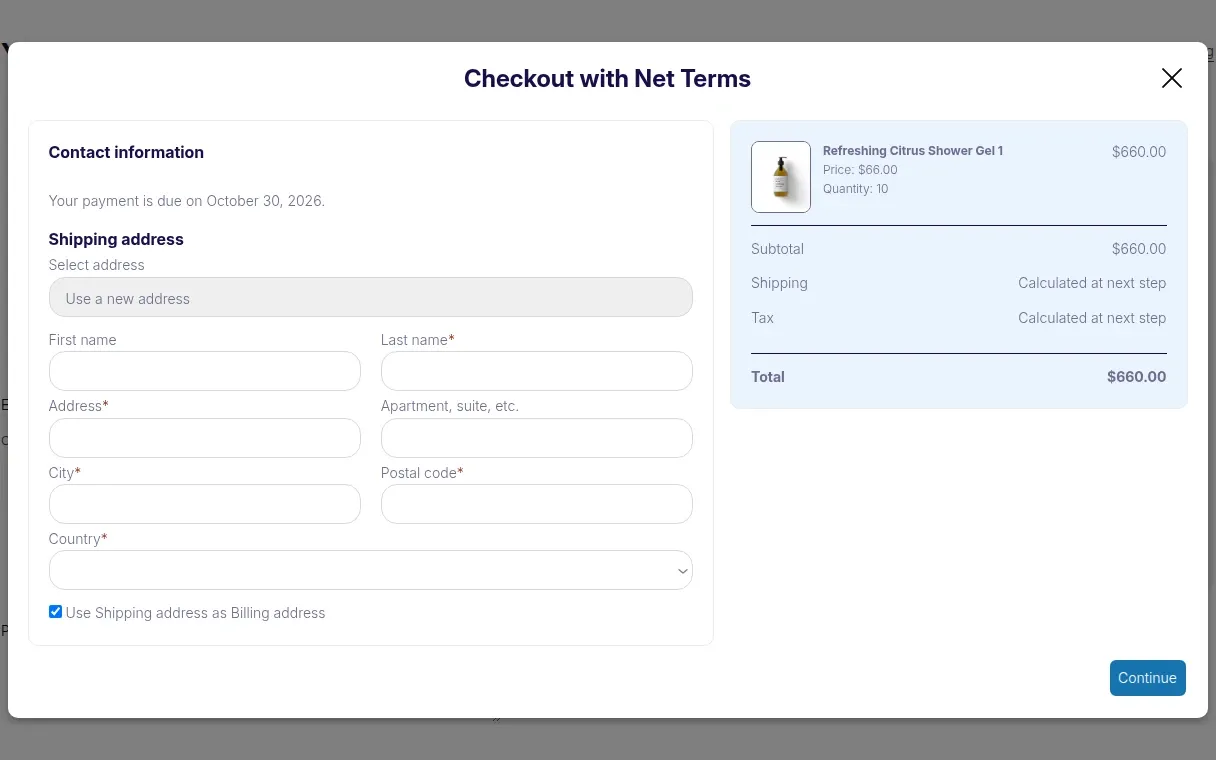Image resolution: width=1216 pixels, height=760 pixels.
Task: Click the Apartment, suite, etc. field
Action: pyautogui.click(x=536, y=438)
